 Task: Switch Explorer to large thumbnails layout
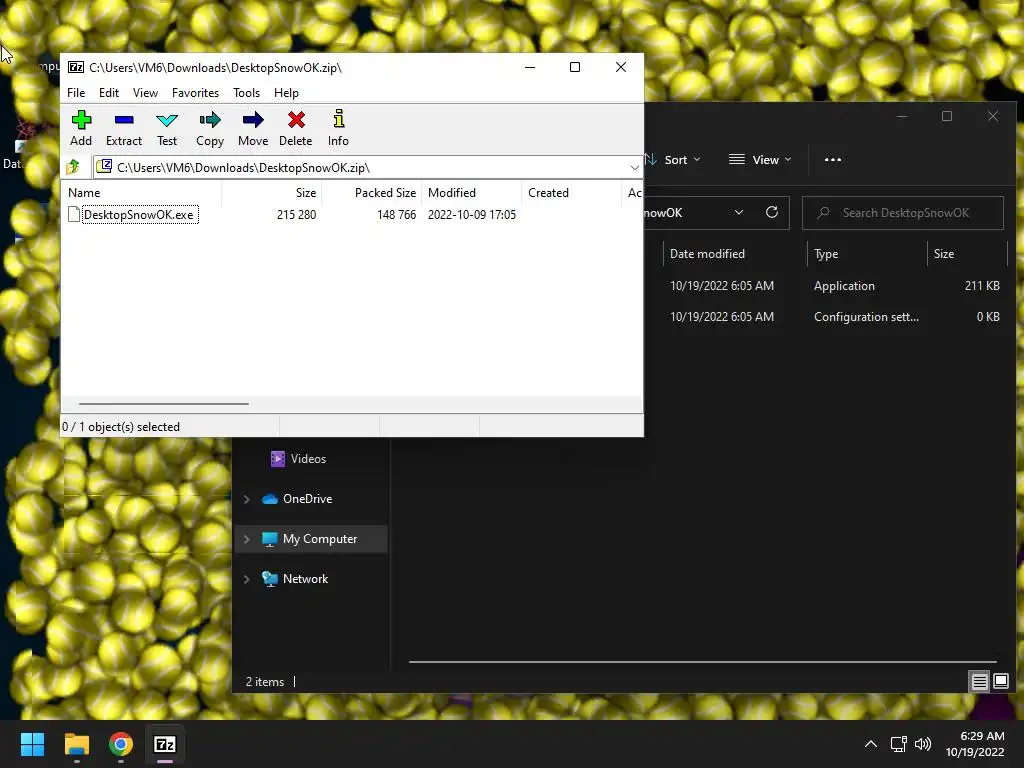click(1001, 682)
